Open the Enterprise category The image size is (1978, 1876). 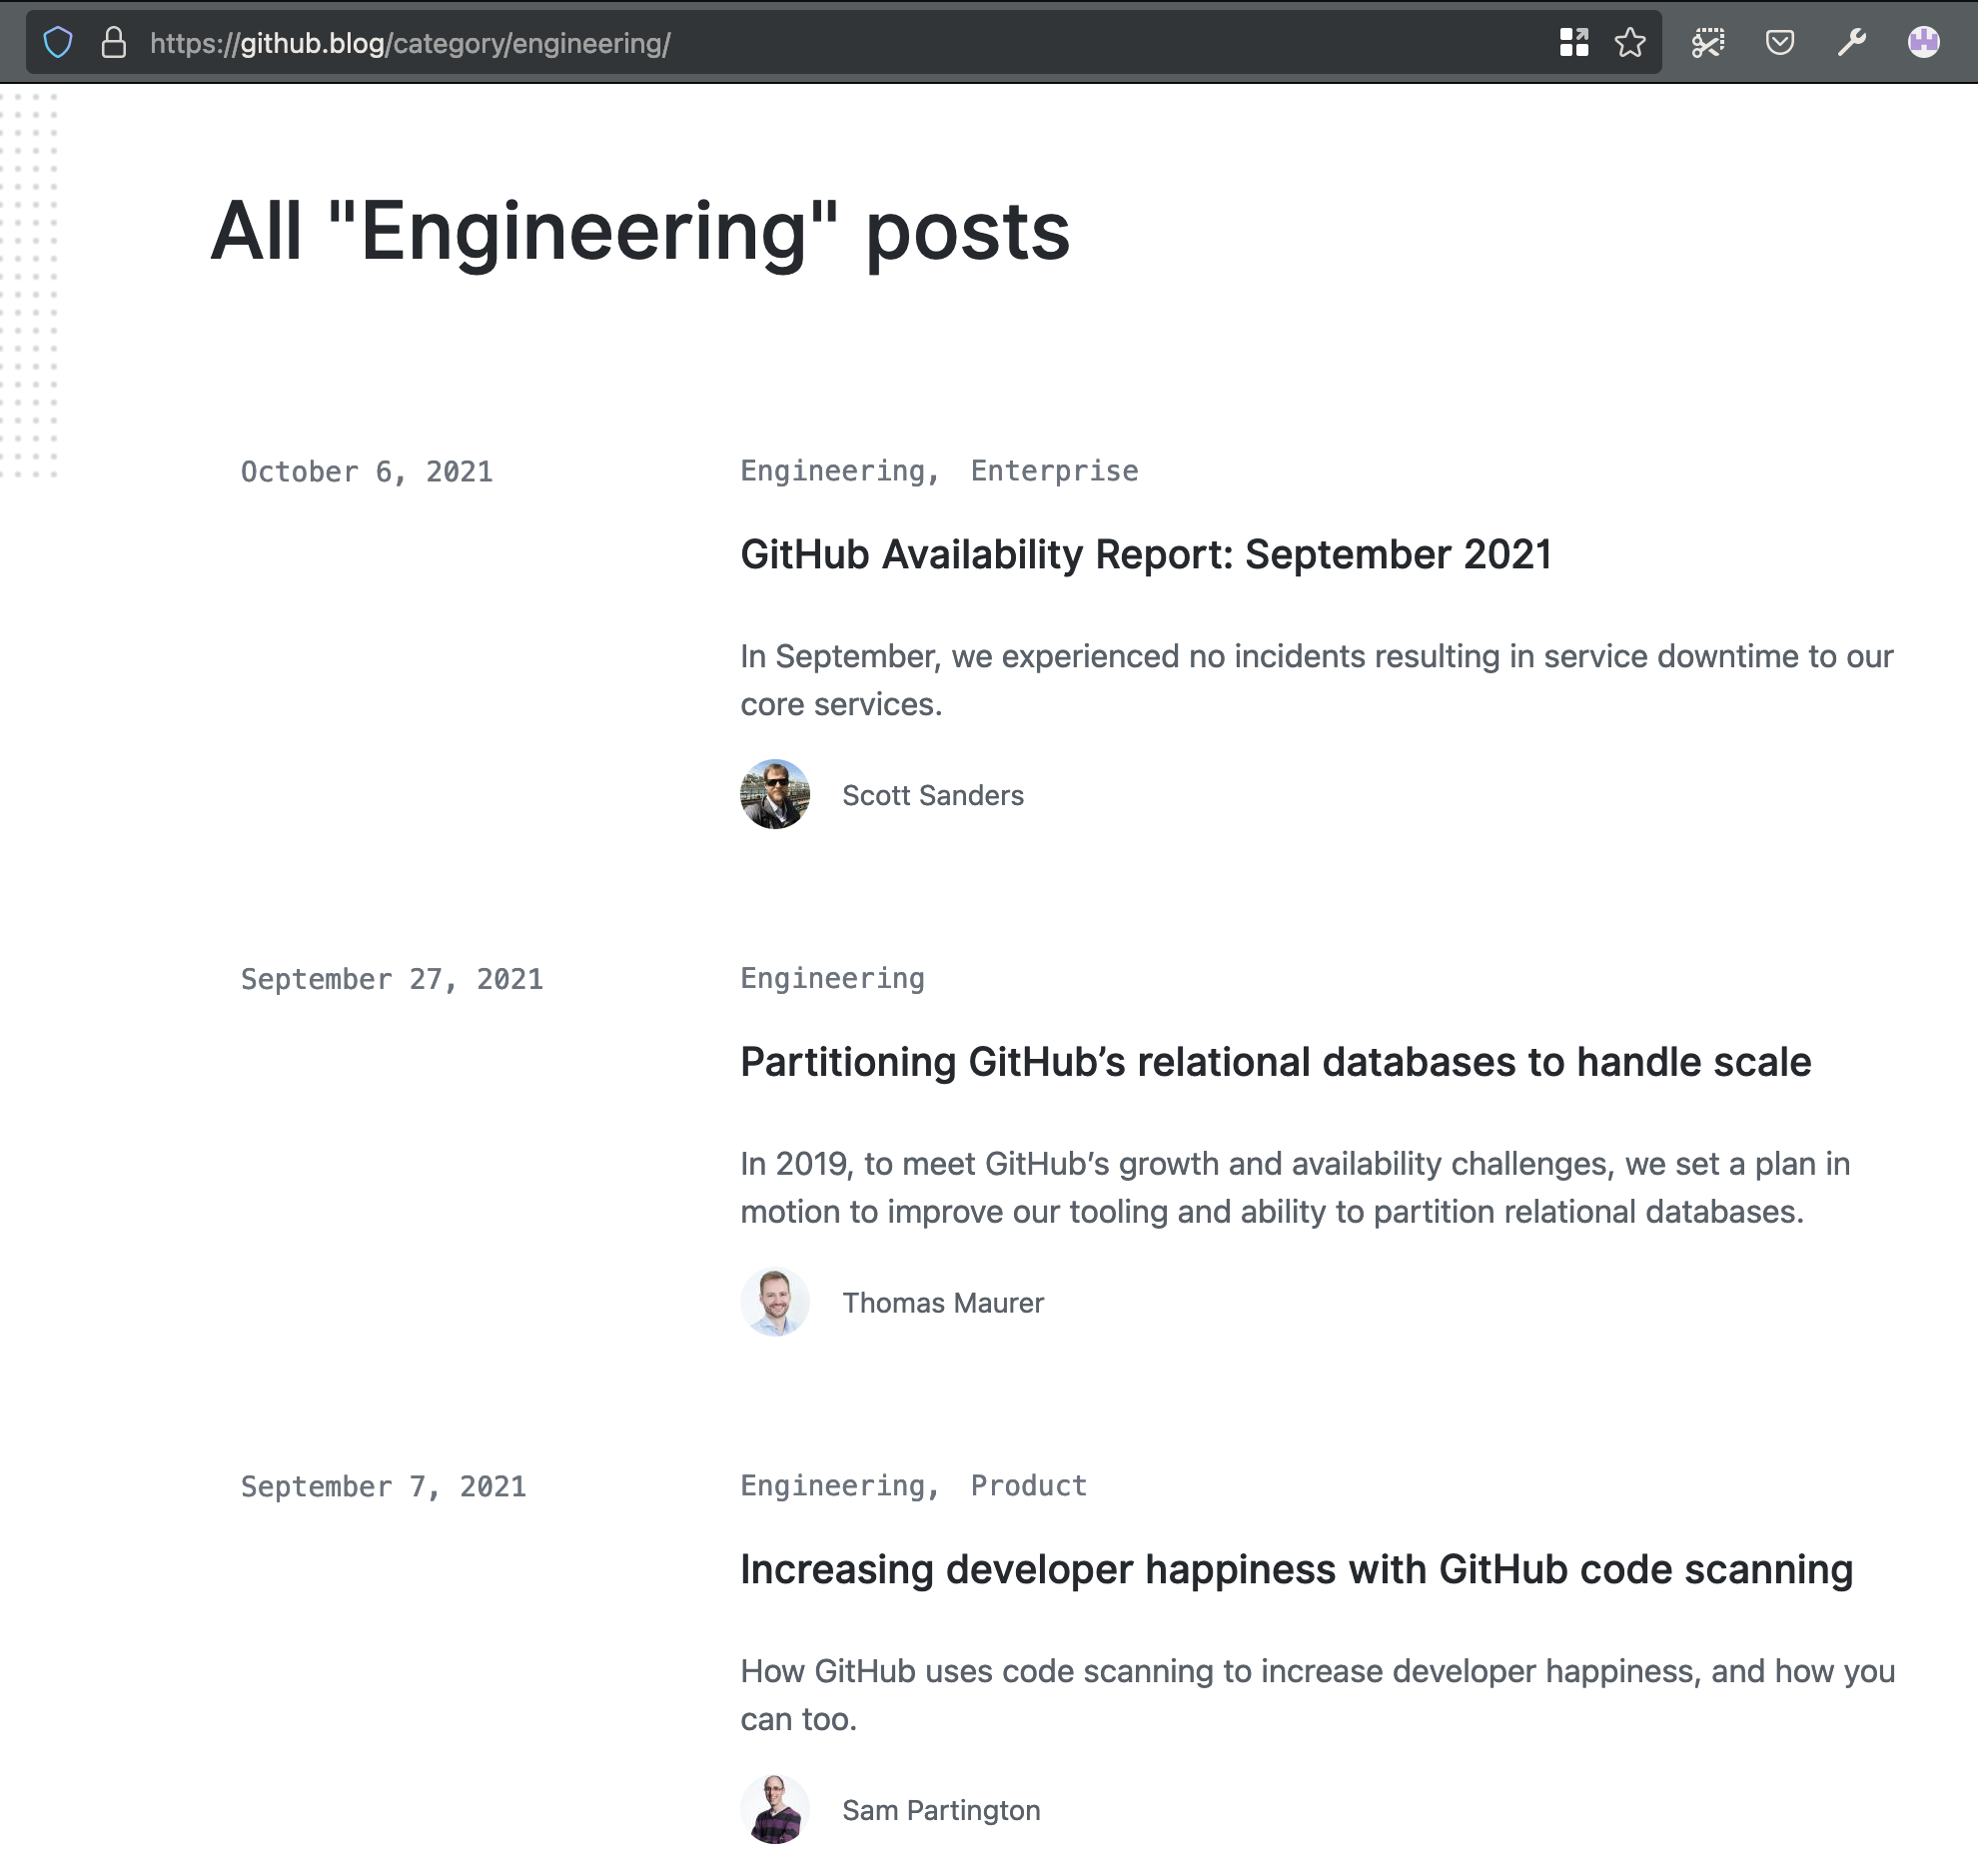[1053, 470]
